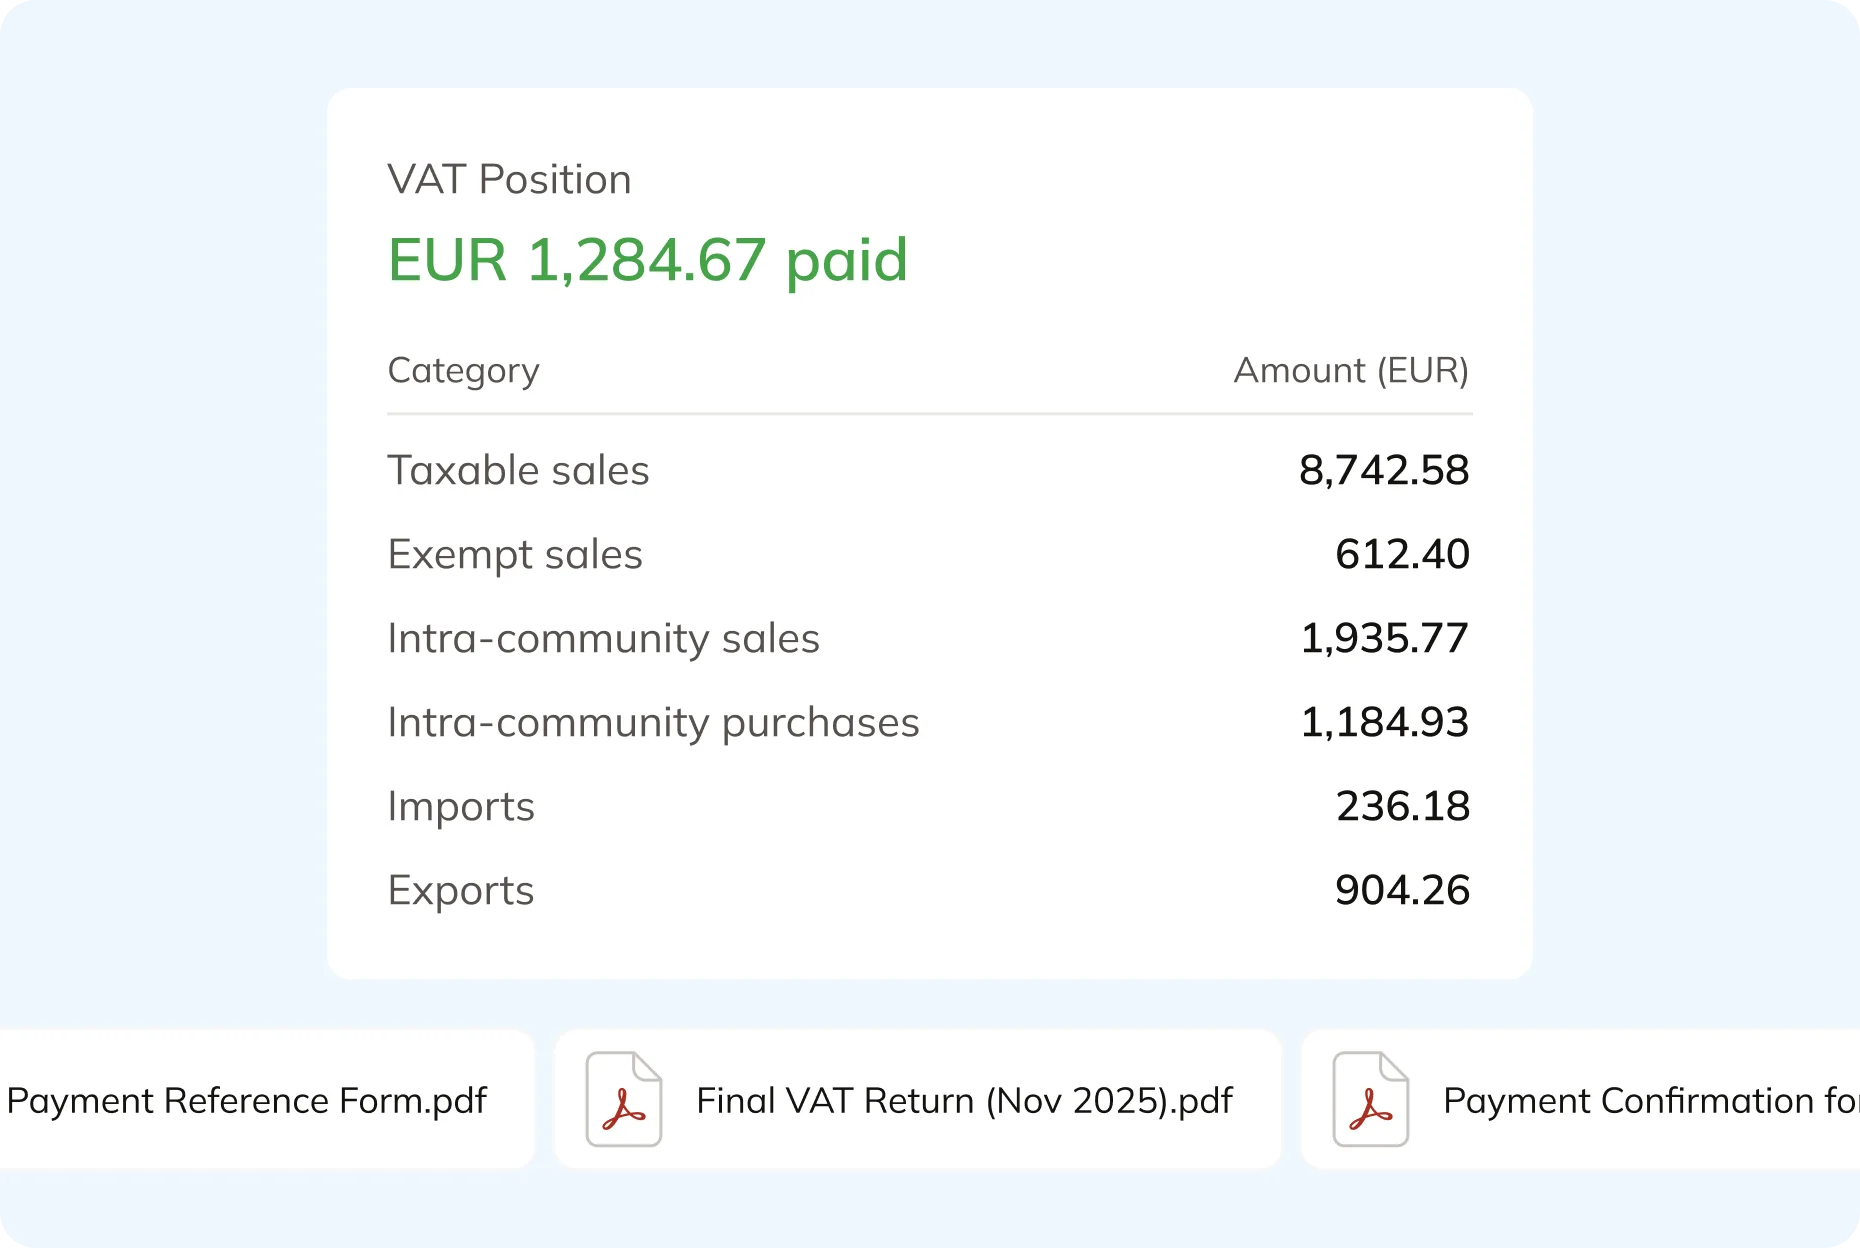Click the Exports amount of 904.26

(x=1403, y=889)
